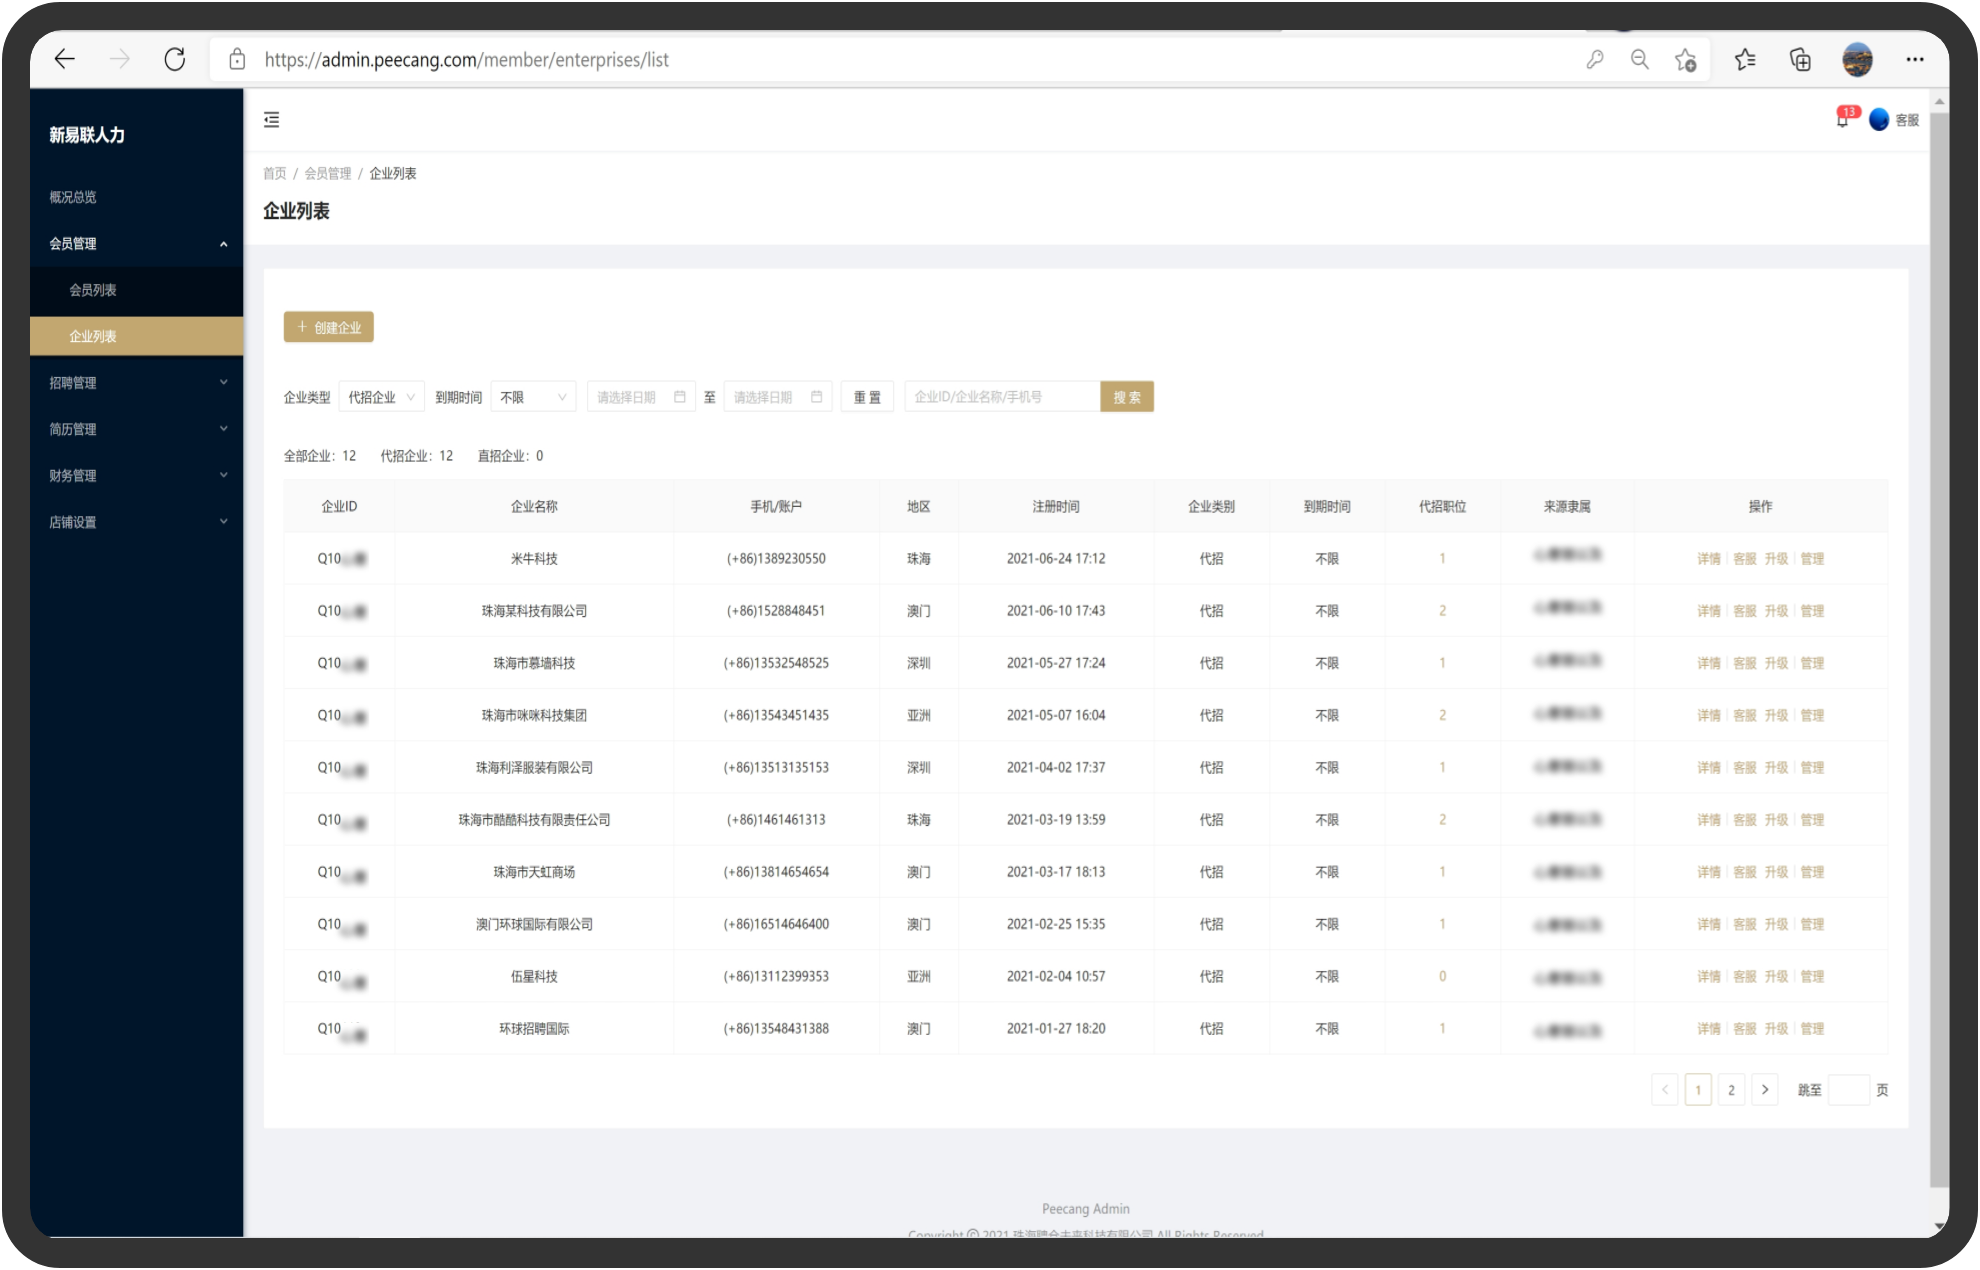Open the browser favorites star list icon

pos(1745,60)
